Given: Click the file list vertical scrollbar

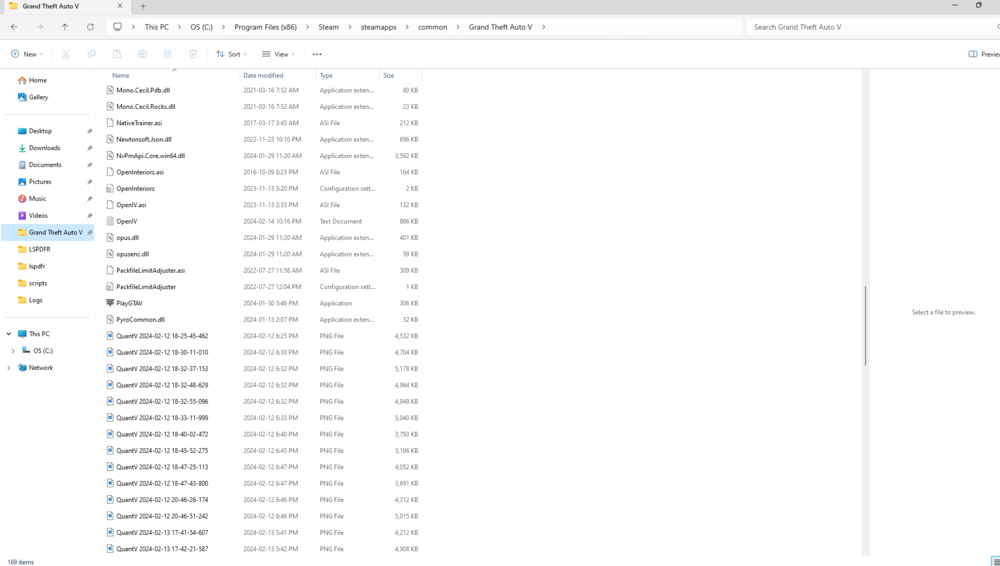Looking at the screenshot, I should pos(865,325).
